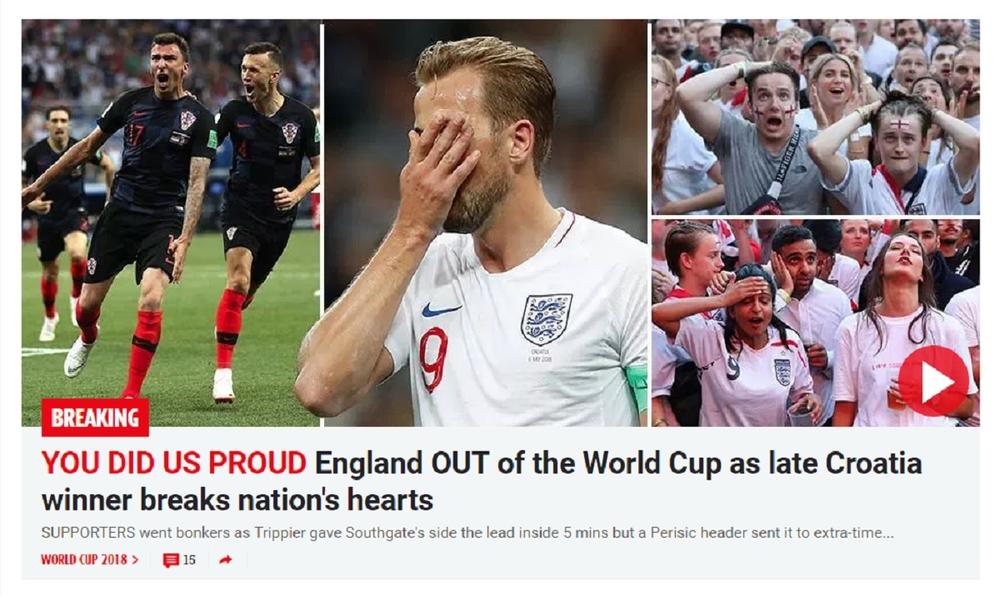Click the red YOU DID US PROUD text
1000x596 pixels.
point(174,463)
